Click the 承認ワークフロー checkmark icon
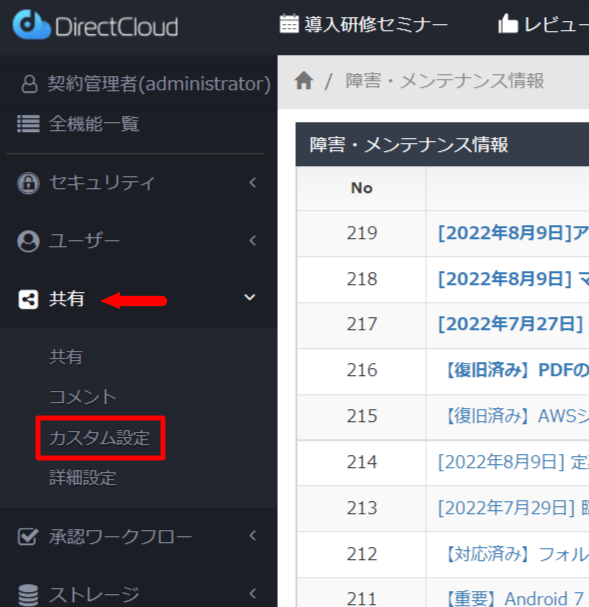The image size is (589, 607). coord(28,536)
